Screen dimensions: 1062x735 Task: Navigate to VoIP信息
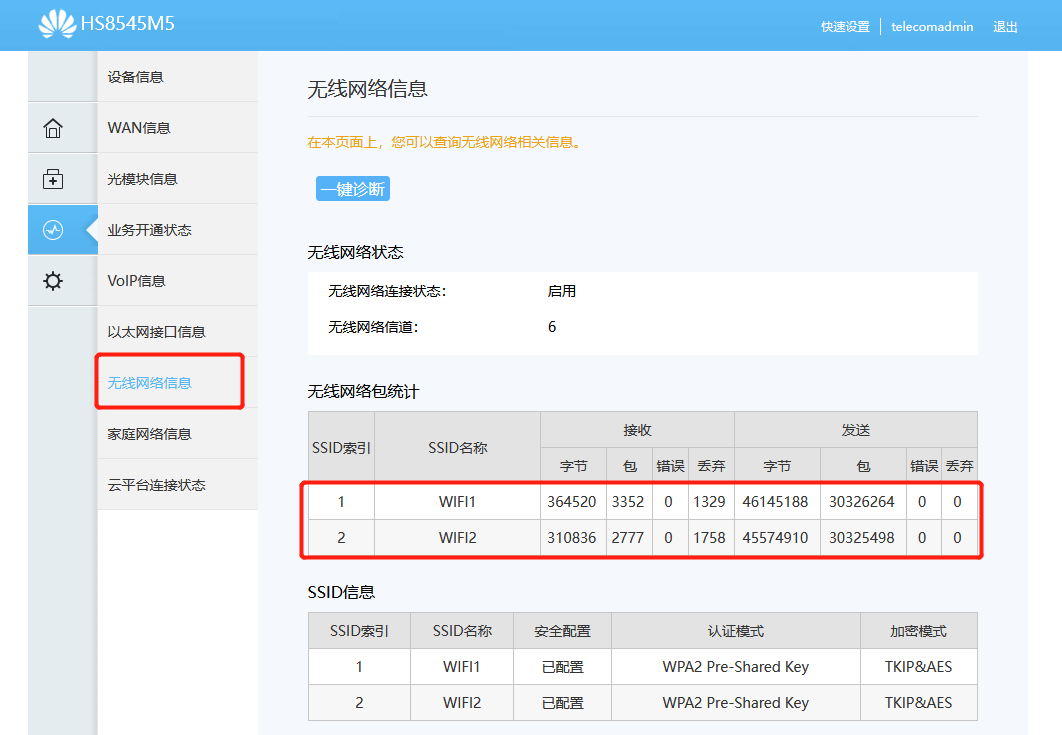point(137,281)
